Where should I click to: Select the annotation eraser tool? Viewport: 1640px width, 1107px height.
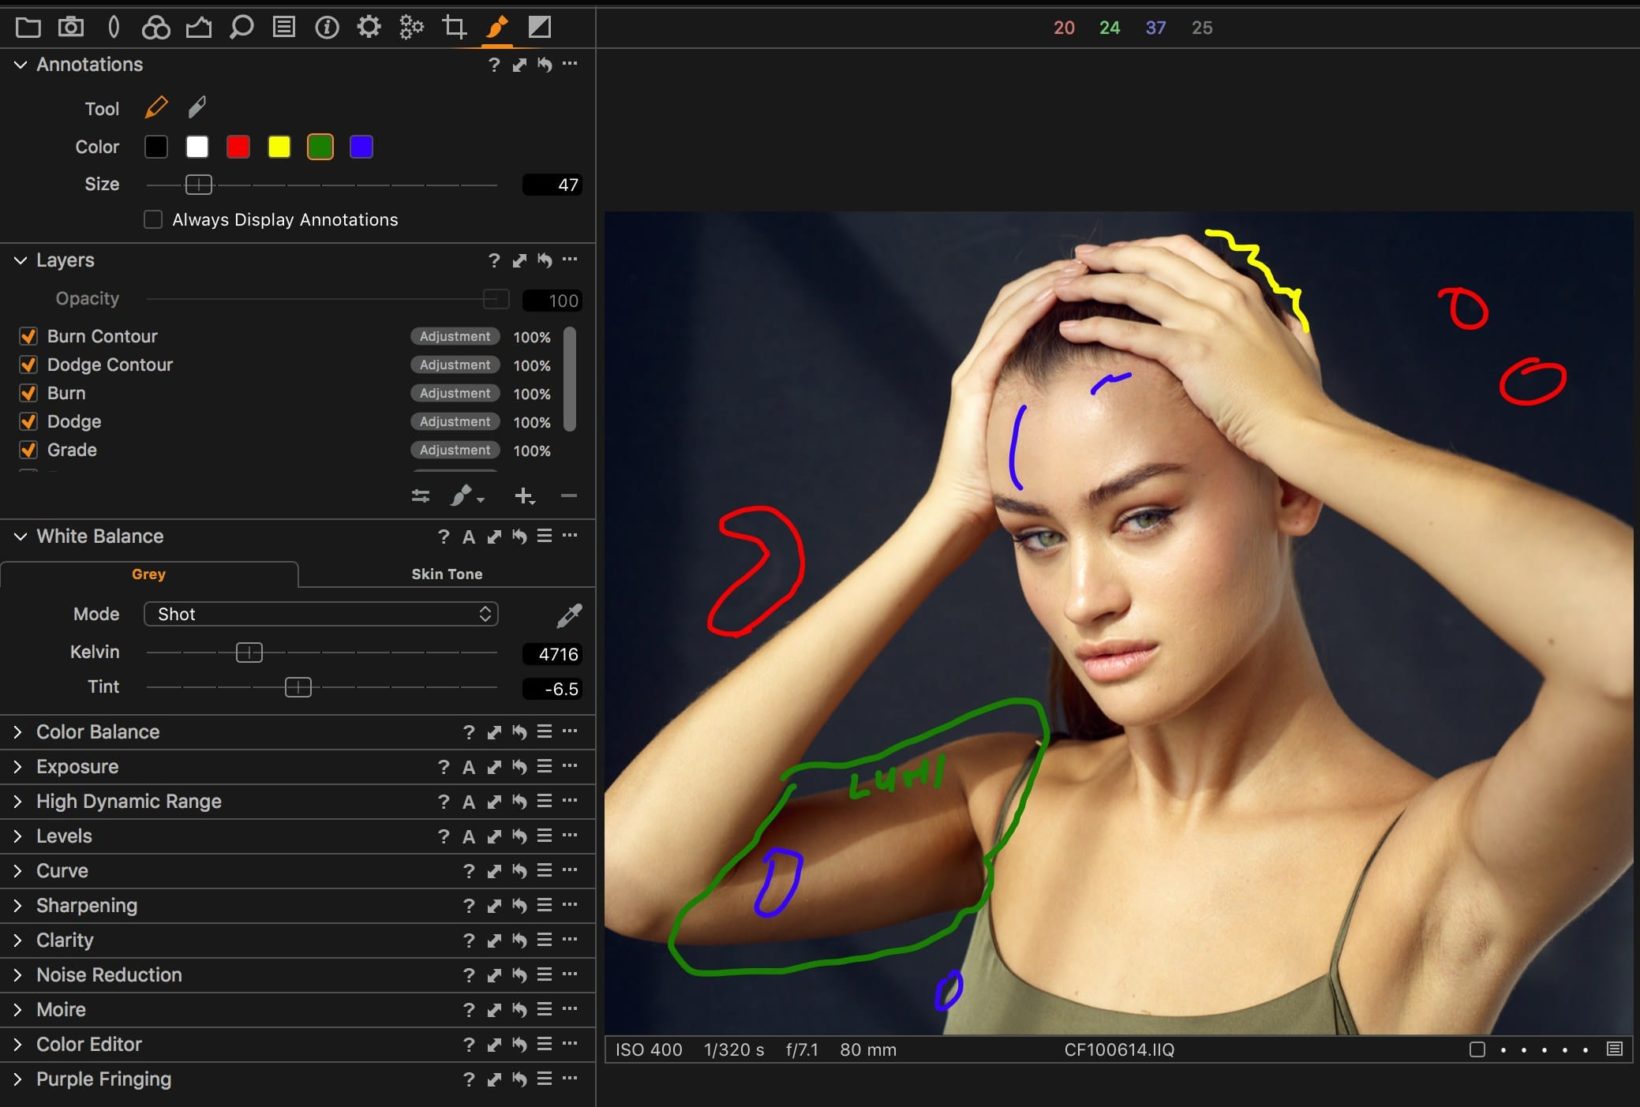[x=197, y=107]
